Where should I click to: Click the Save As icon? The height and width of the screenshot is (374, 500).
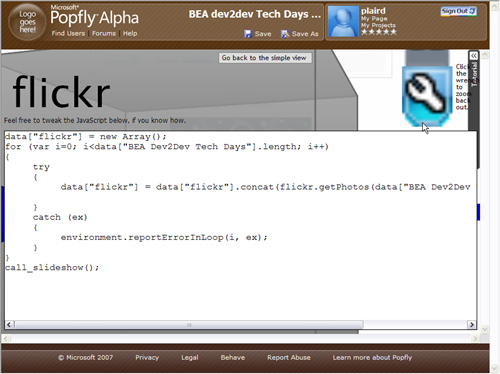285,34
